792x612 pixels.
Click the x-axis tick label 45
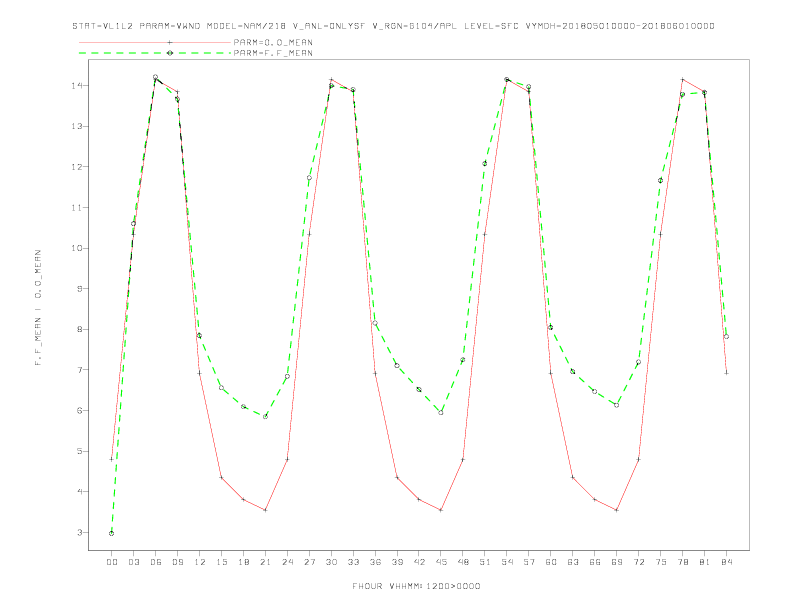pyautogui.click(x=441, y=562)
